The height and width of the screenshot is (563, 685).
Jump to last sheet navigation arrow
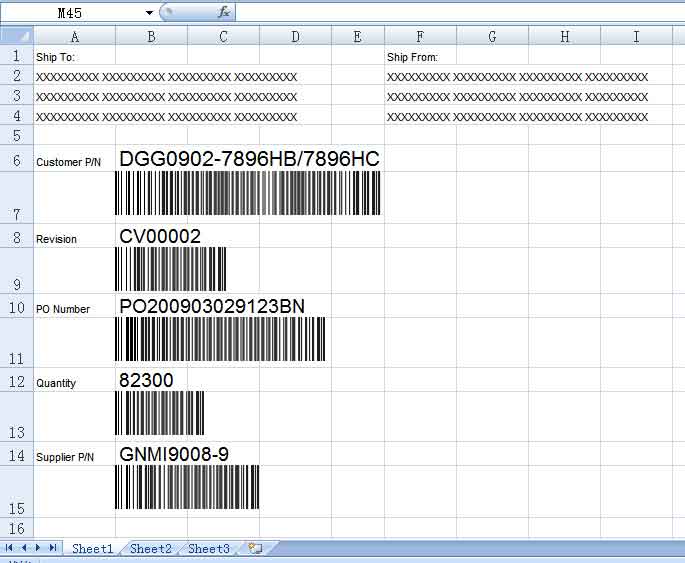(53, 548)
